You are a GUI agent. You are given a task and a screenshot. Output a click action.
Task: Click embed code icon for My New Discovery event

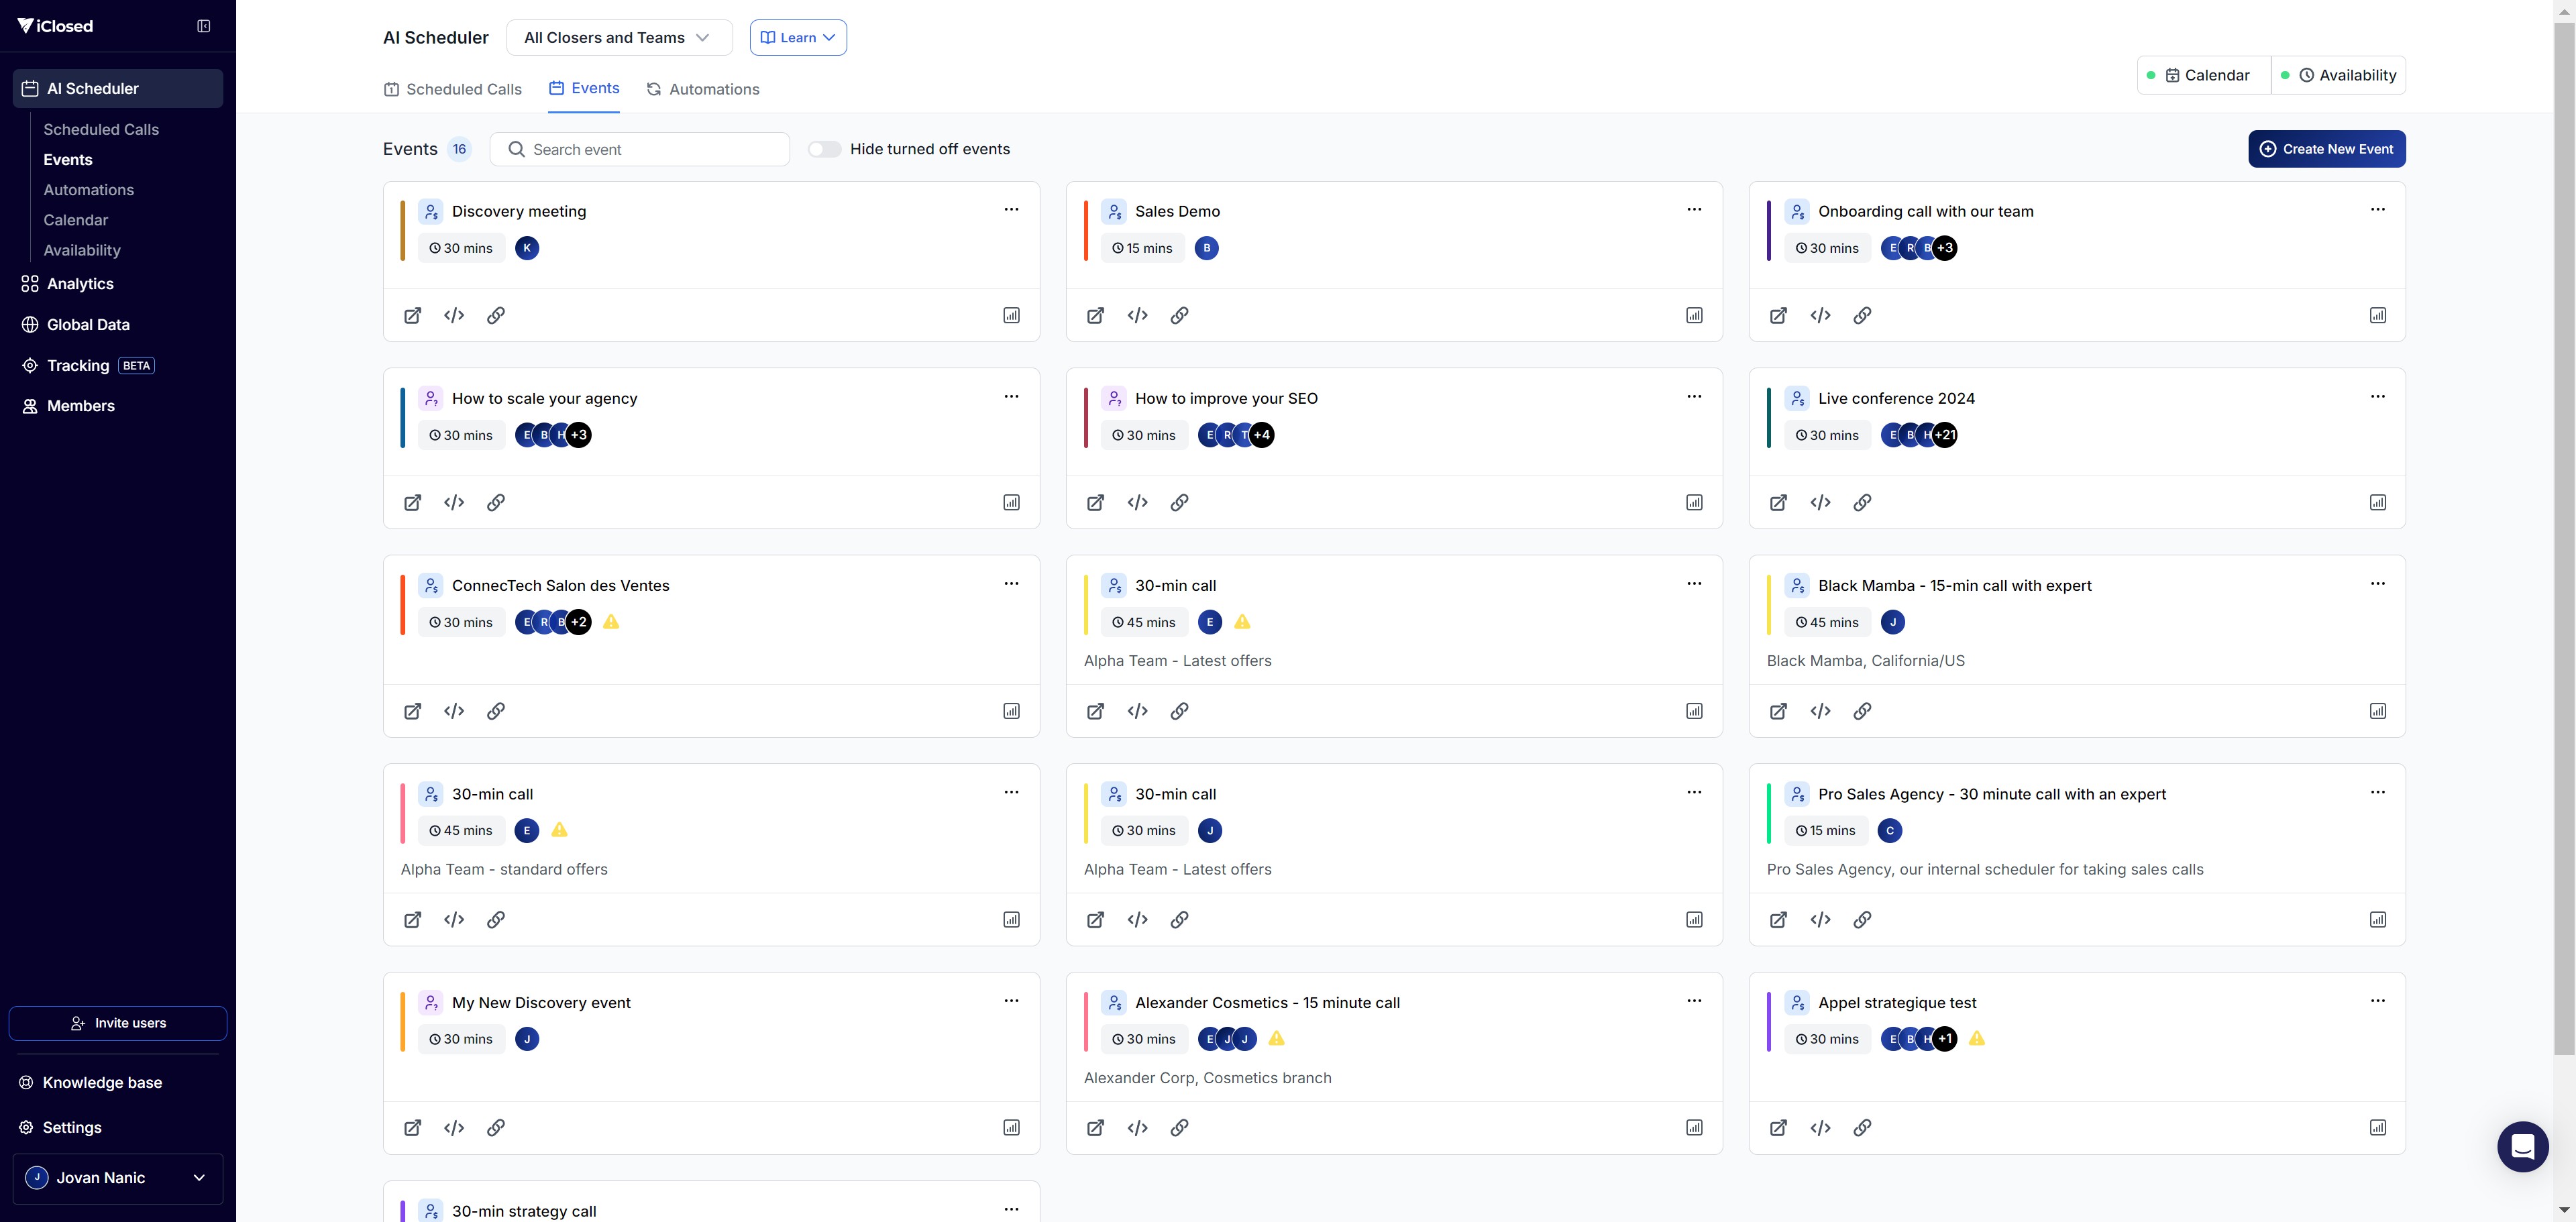[454, 1128]
